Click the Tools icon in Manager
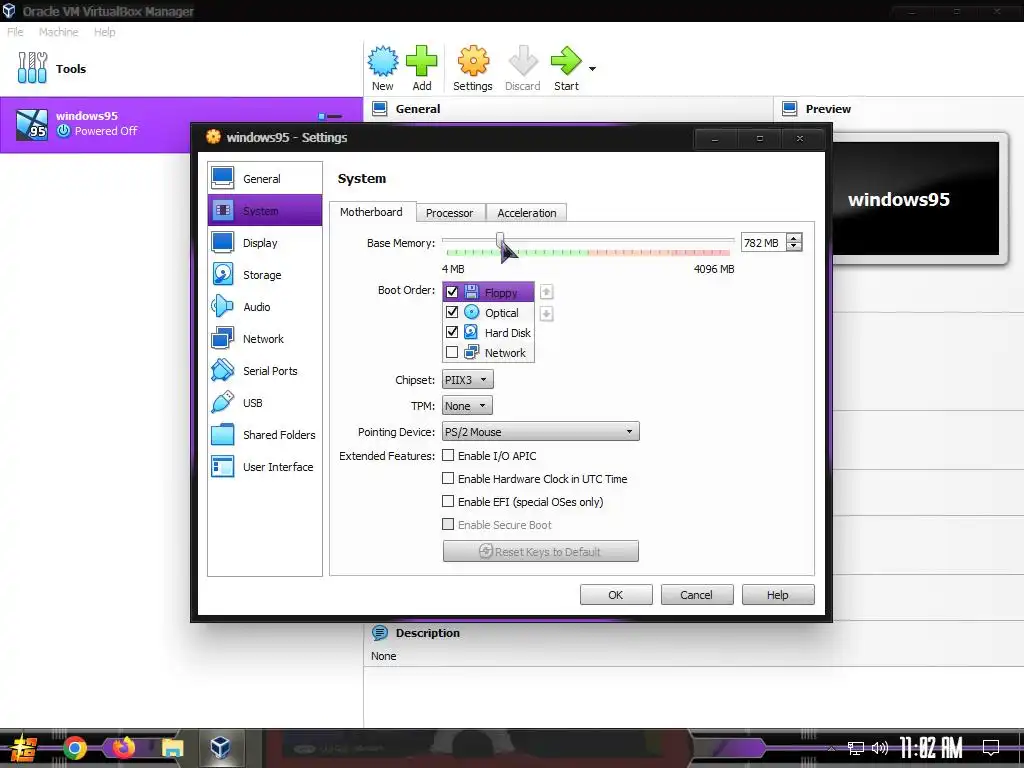The image size is (1024, 768). pos(32,68)
